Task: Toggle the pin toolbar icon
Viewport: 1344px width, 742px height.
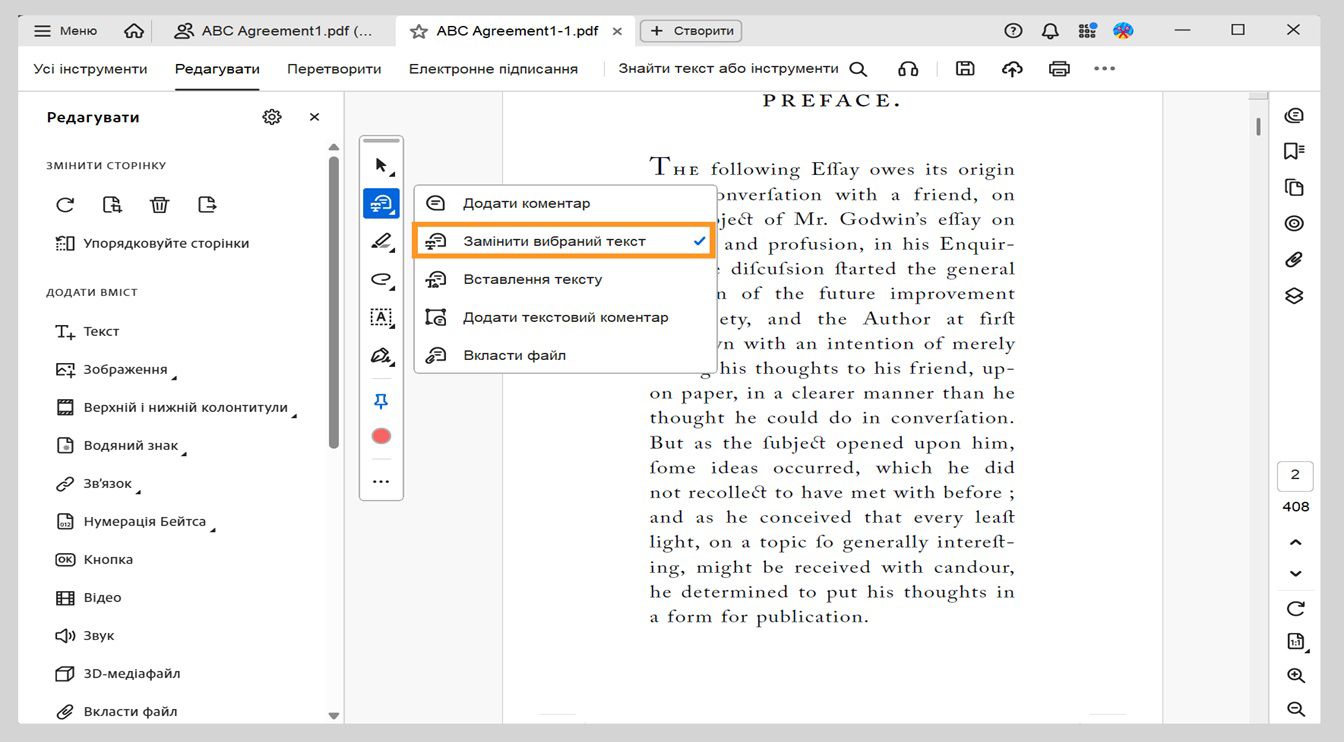Action: pos(381,401)
